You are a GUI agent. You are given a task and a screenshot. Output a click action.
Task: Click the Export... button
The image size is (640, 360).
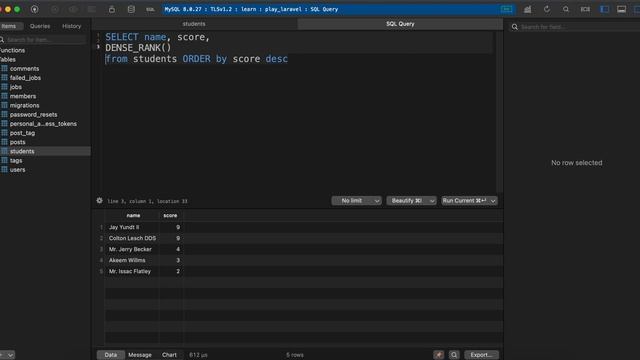tap(481, 355)
